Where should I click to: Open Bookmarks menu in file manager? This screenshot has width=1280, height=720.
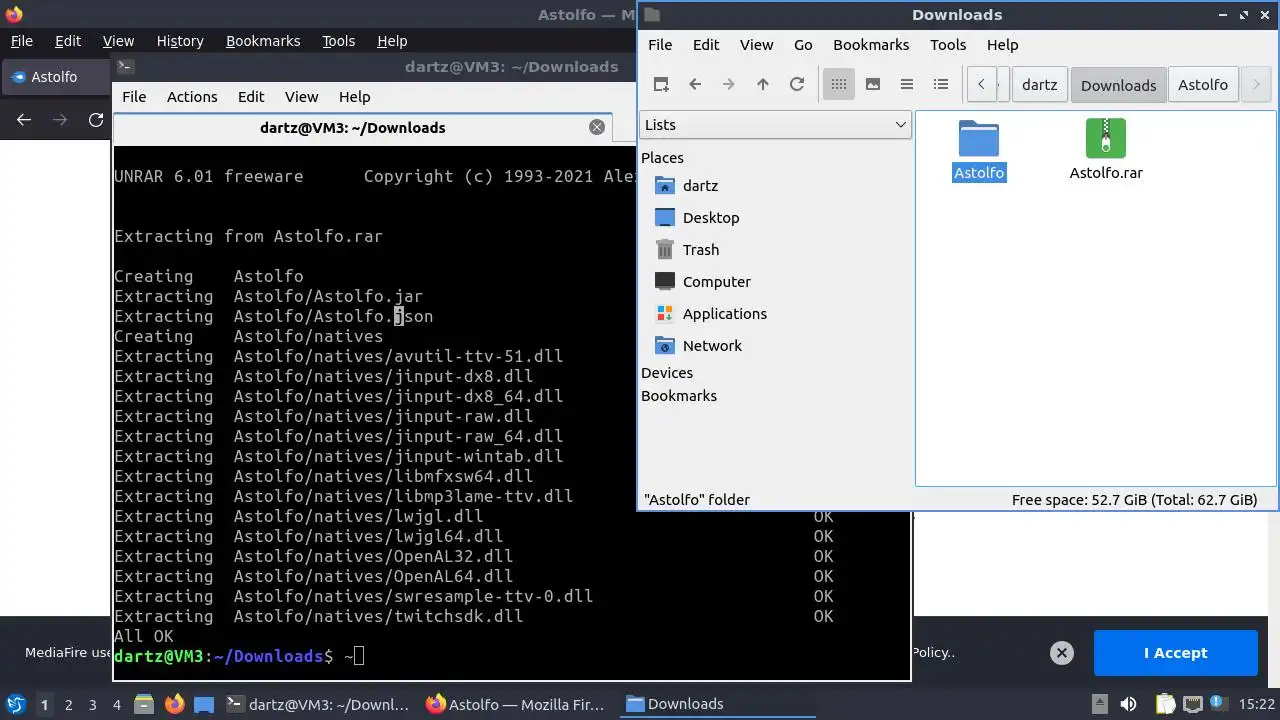pyautogui.click(x=871, y=44)
